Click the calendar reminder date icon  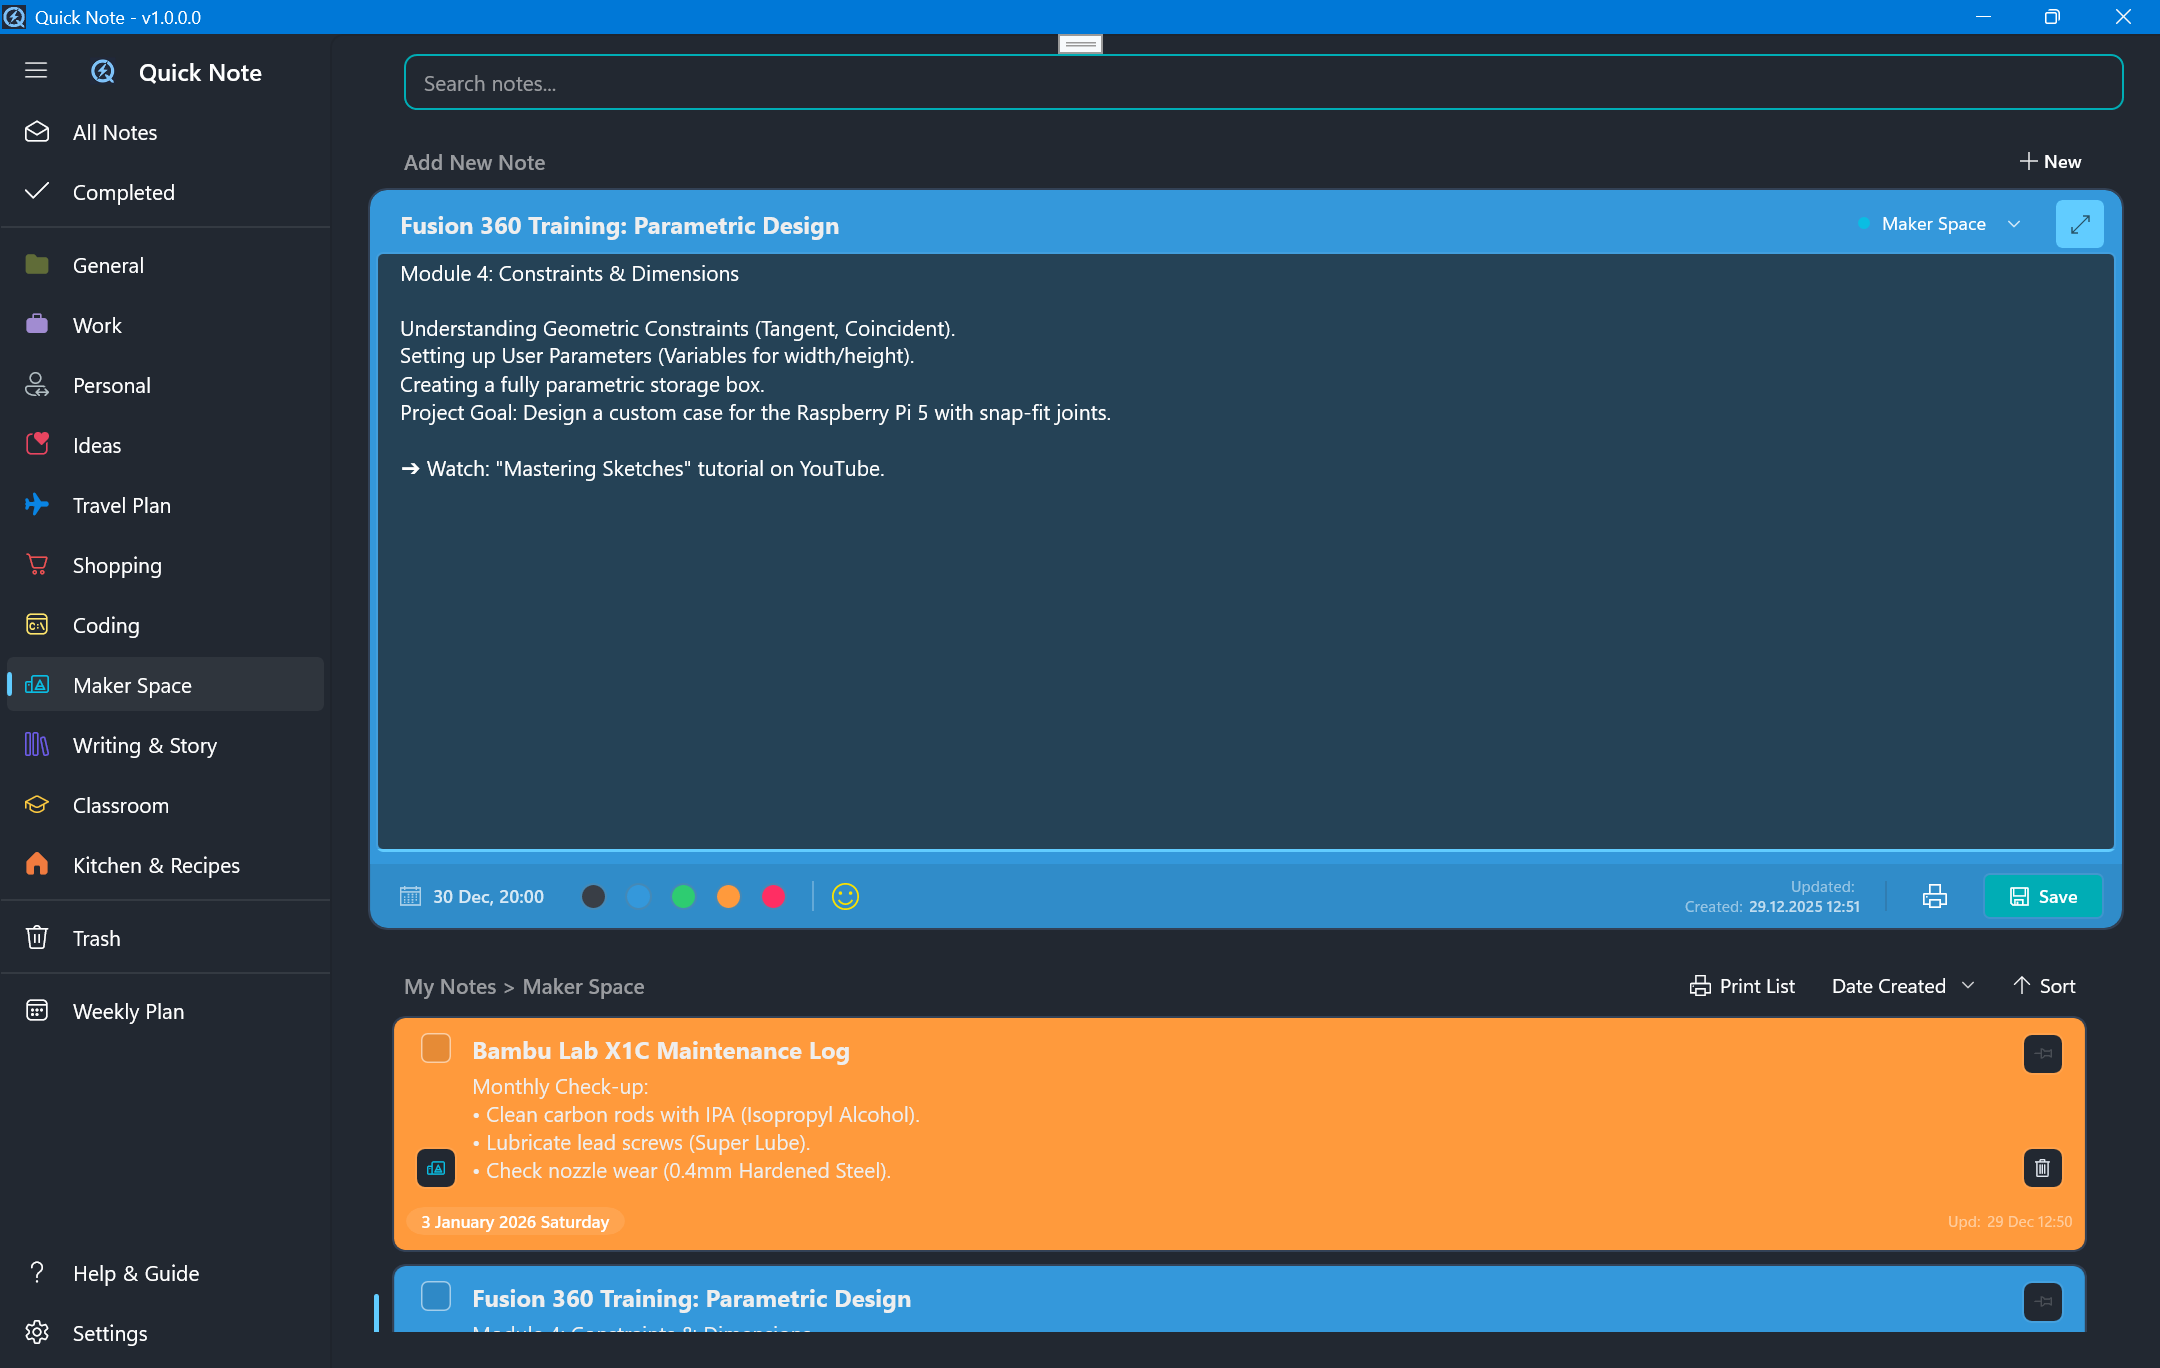point(410,896)
